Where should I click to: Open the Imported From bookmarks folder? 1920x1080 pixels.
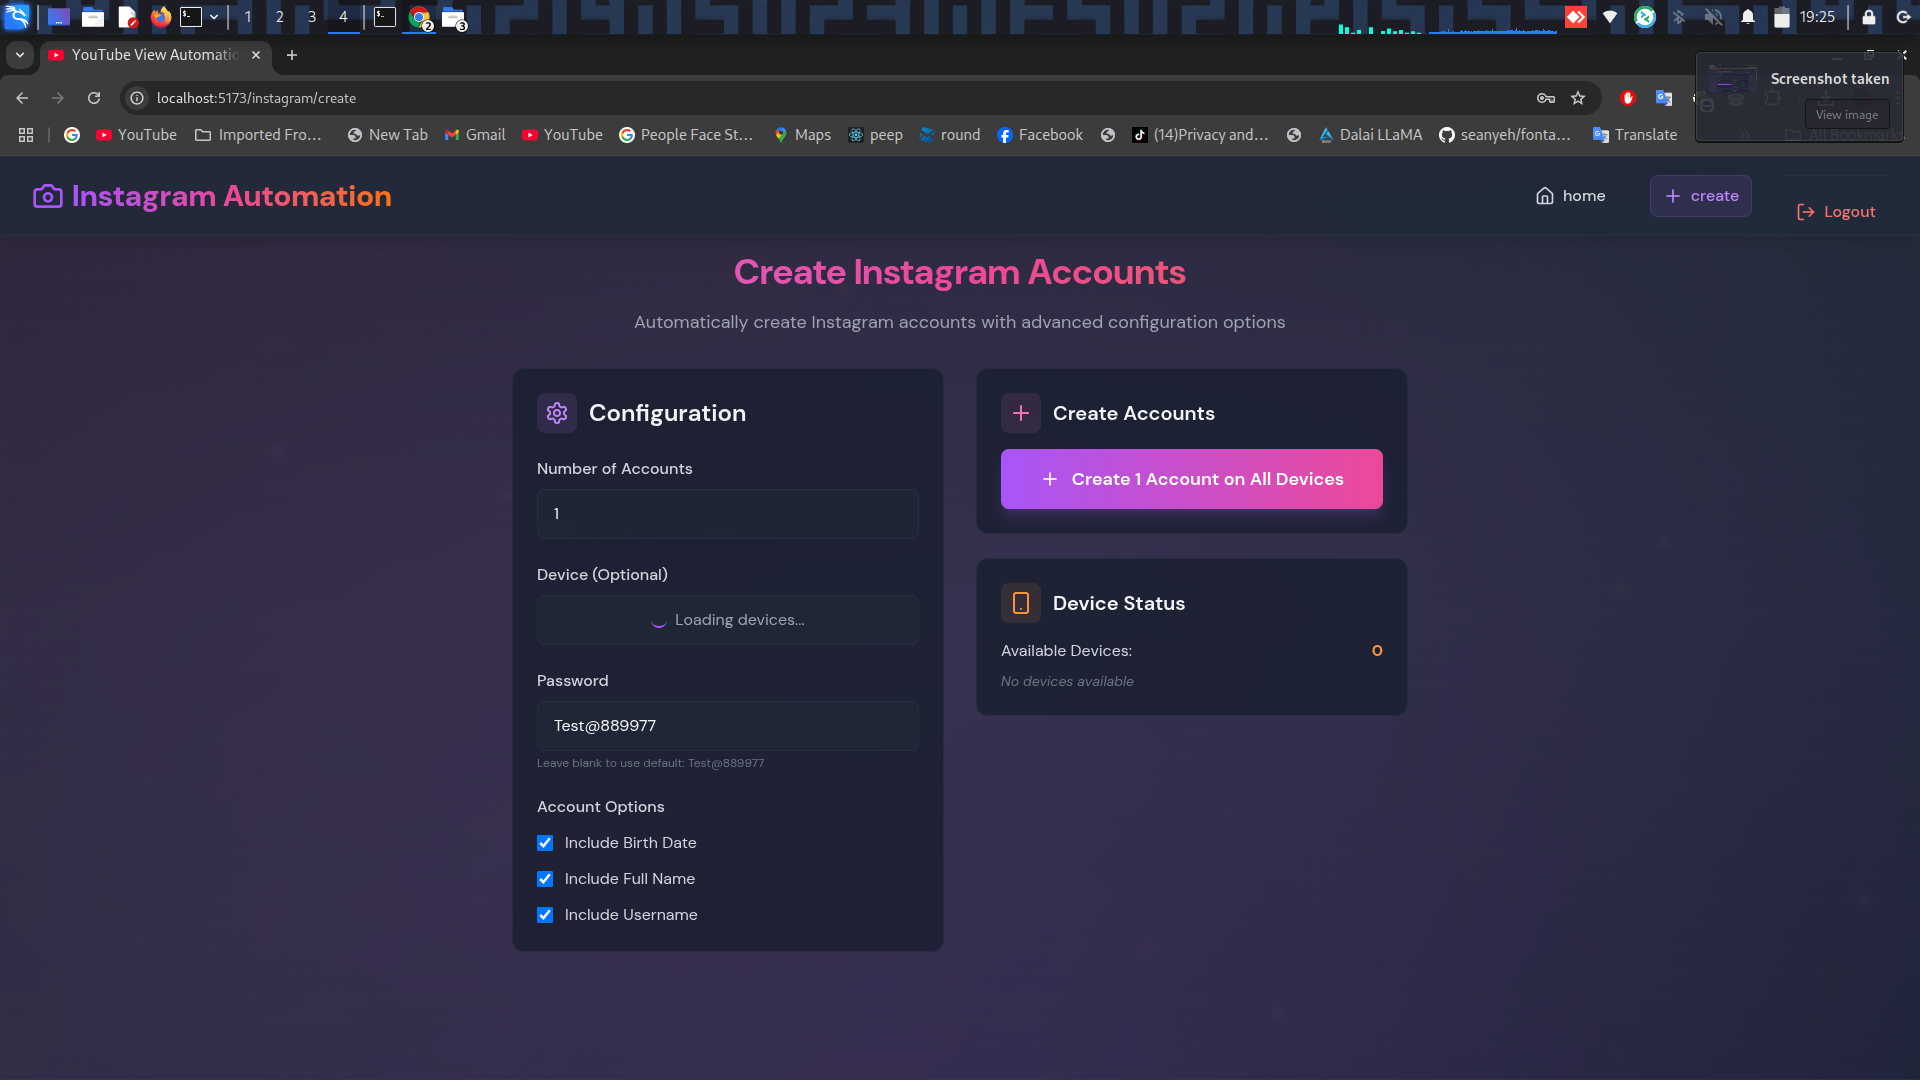tap(258, 135)
